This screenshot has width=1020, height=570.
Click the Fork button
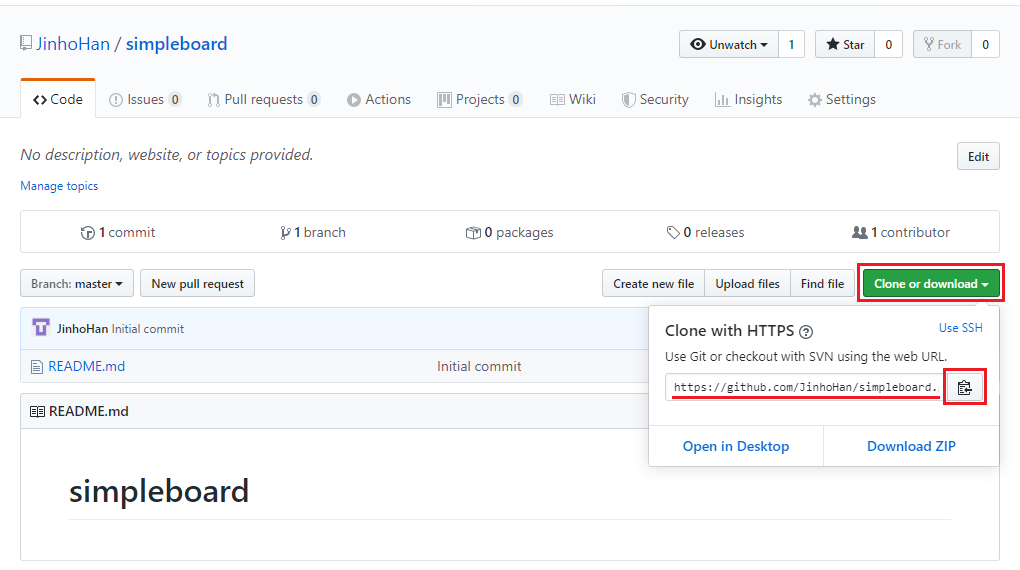943,44
